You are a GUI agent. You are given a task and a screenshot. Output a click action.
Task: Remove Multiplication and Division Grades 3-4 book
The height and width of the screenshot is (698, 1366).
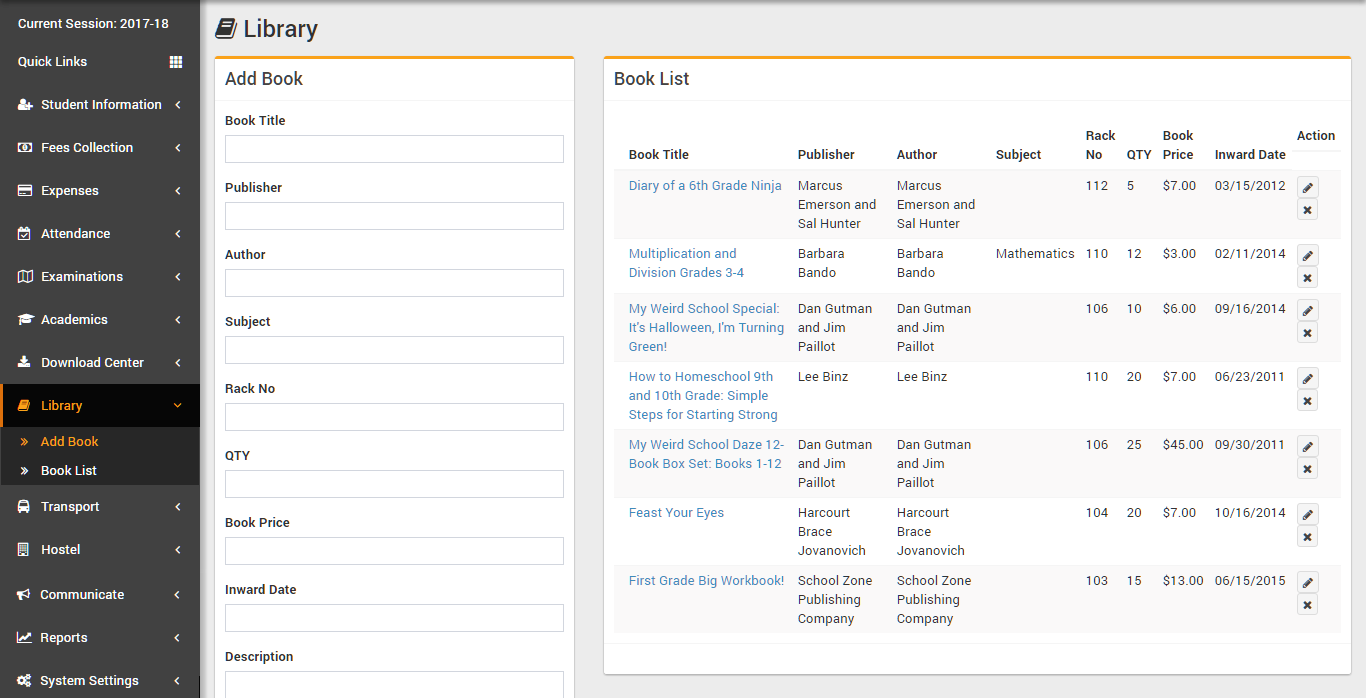pos(1307,278)
